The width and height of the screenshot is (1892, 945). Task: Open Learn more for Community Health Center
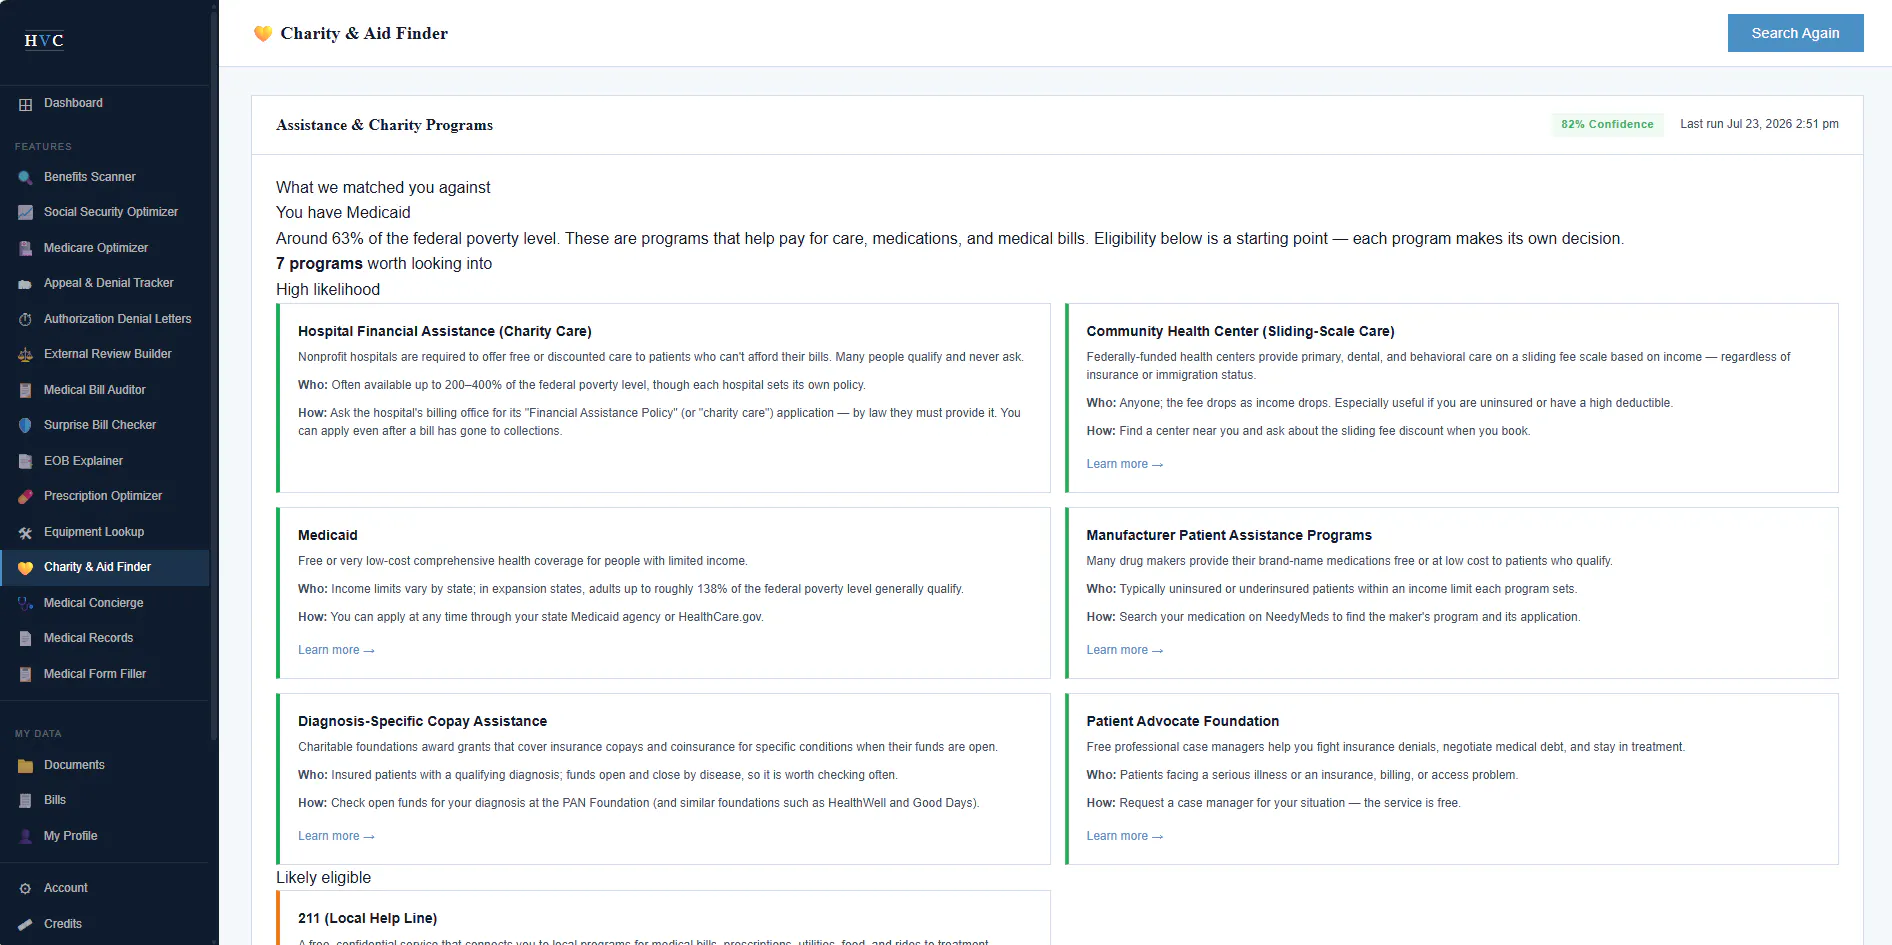(x=1124, y=464)
